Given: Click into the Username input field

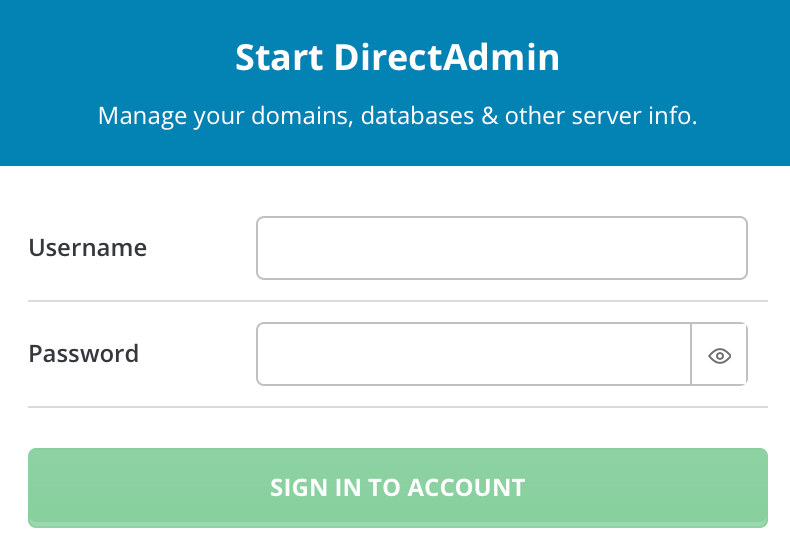Looking at the screenshot, I should 501,248.
